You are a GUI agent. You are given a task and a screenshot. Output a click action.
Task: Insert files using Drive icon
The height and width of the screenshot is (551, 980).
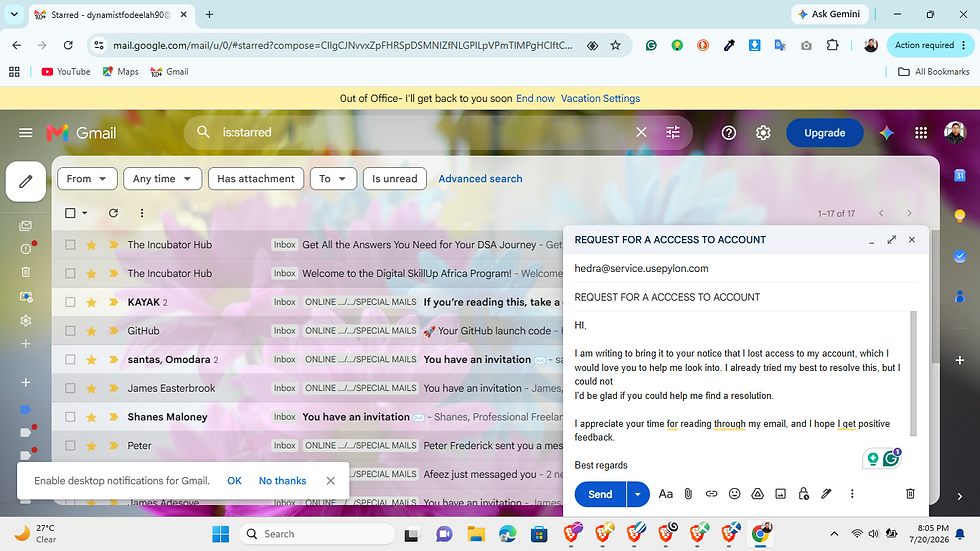(x=758, y=494)
